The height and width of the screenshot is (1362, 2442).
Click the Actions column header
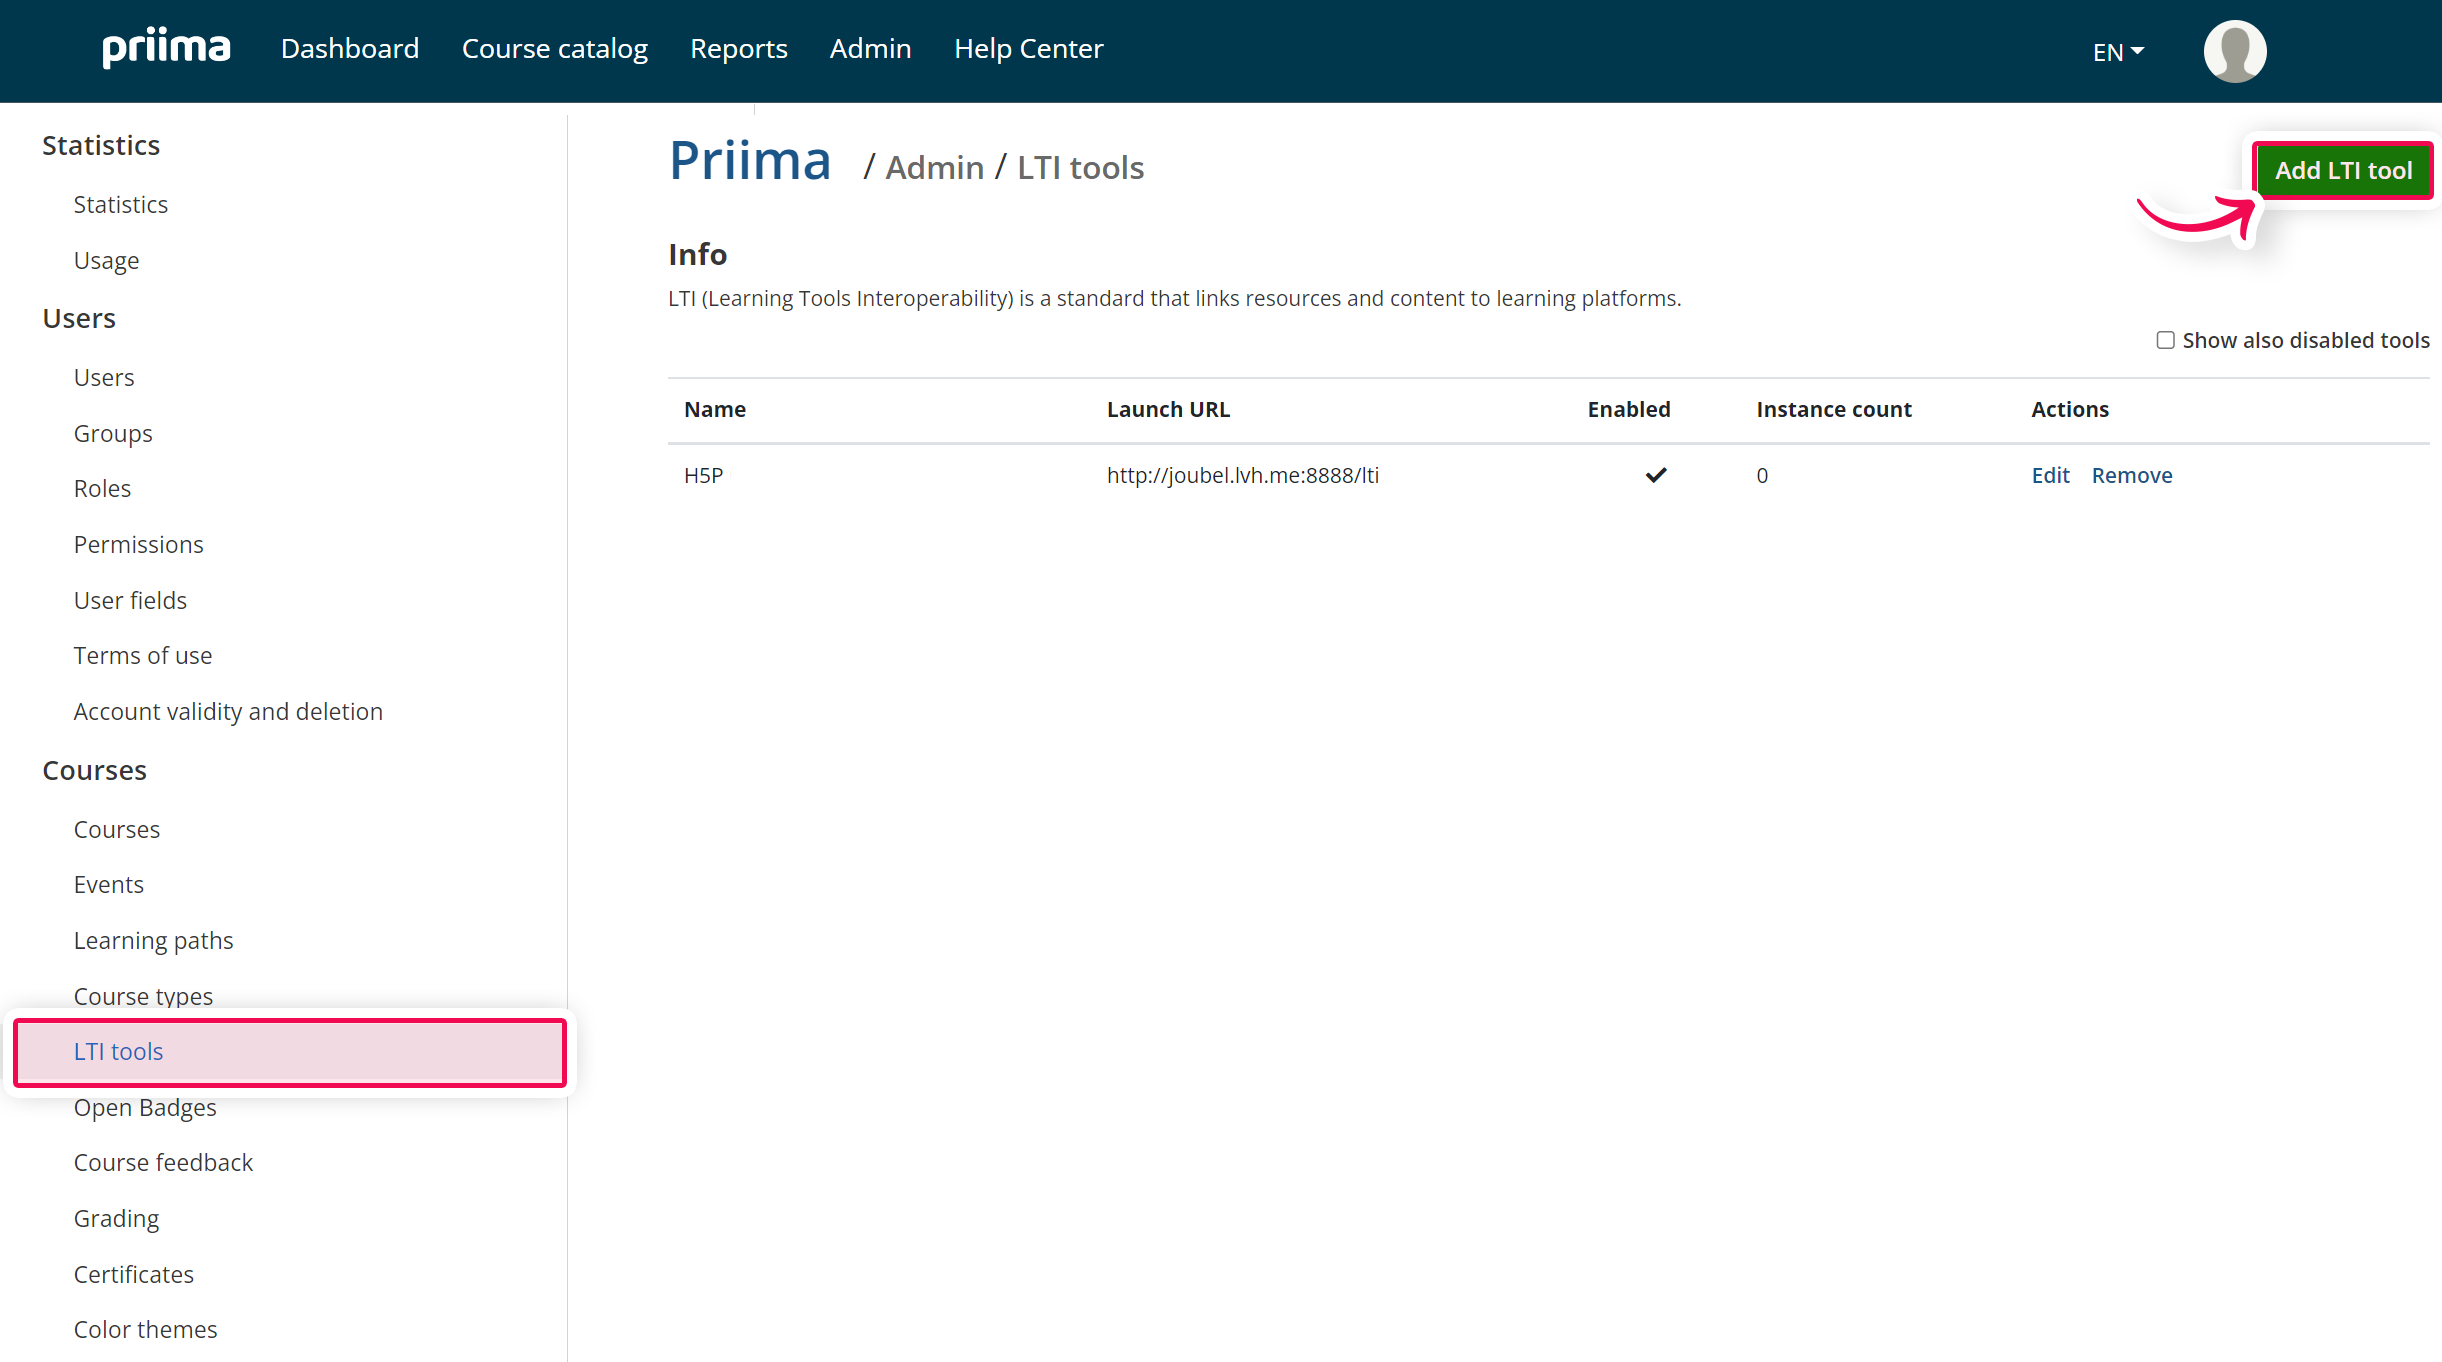pos(2069,409)
